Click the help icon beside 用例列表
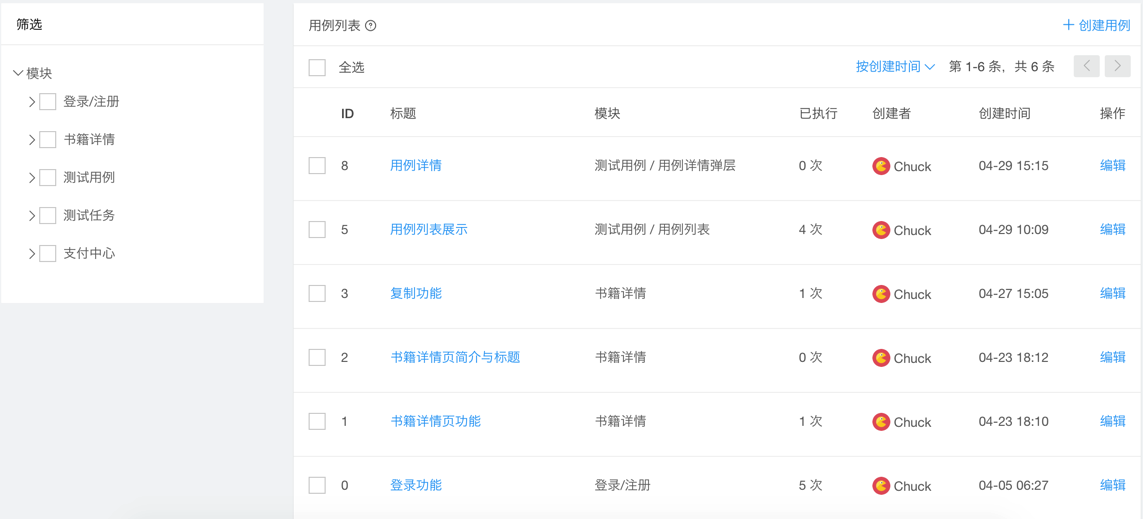Screen dimensions: 1143x519 click(x=371, y=26)
